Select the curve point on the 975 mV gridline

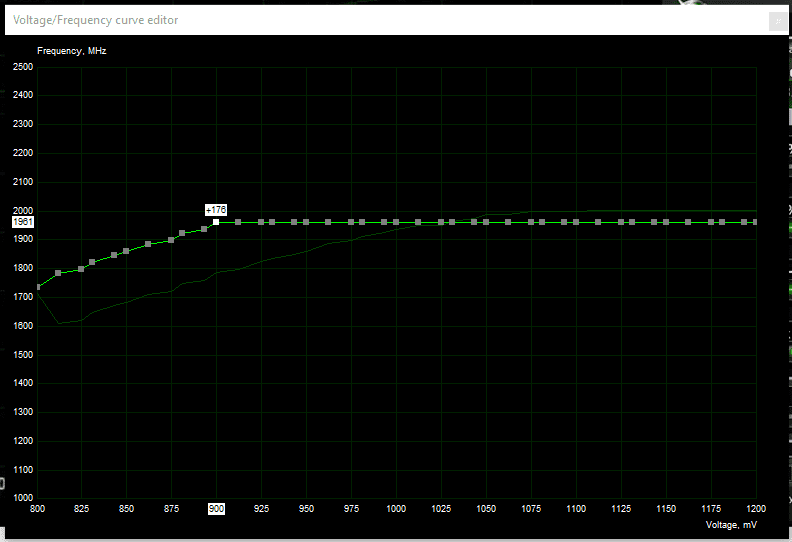[x=351, y=222]
